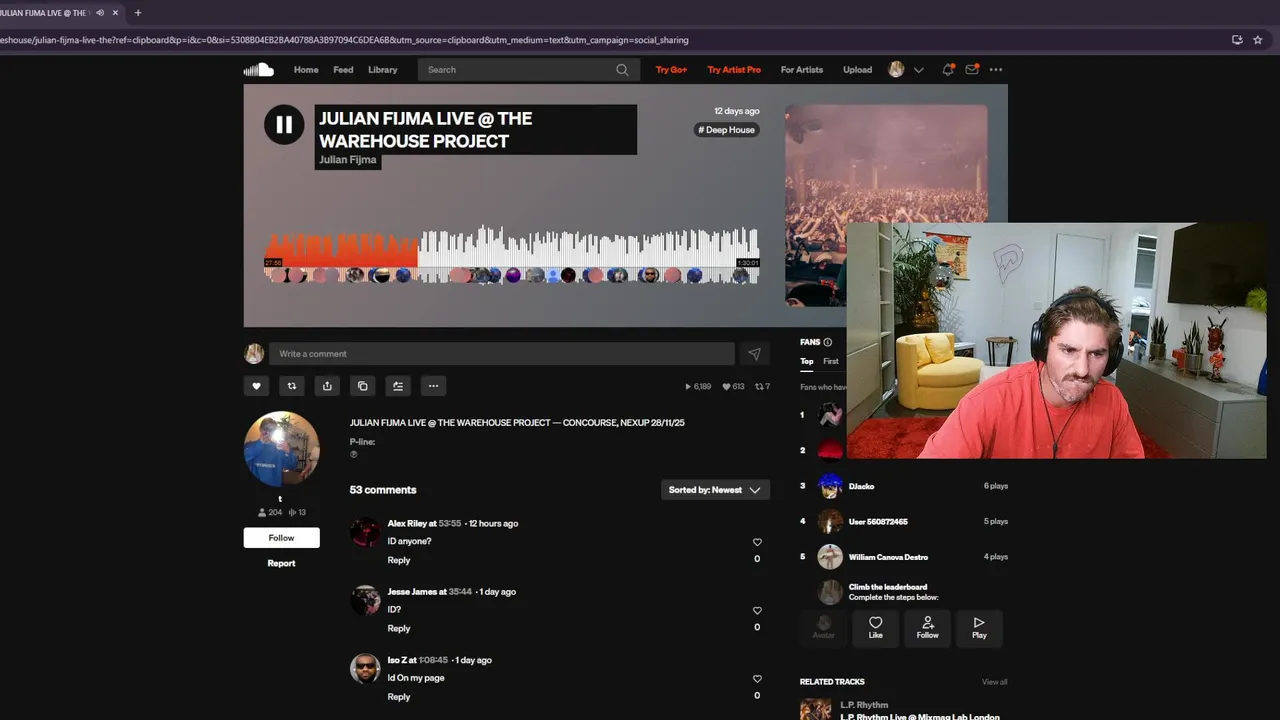Open fan User 560872465's profile
The width and height of the screenshot is (1280, 720).
tap(878, 522)
